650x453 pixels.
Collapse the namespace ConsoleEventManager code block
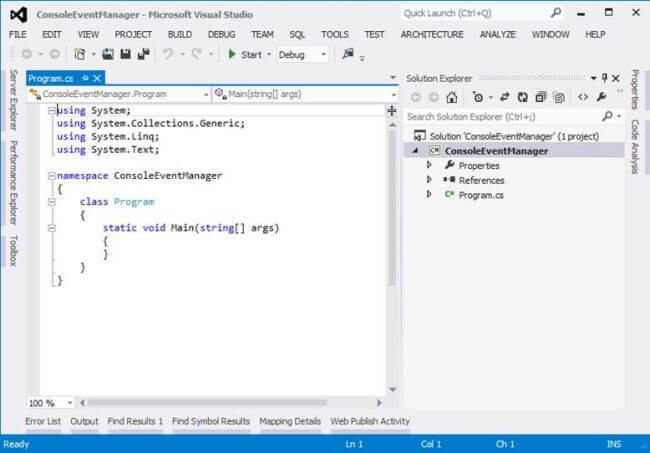click(51, 176)
